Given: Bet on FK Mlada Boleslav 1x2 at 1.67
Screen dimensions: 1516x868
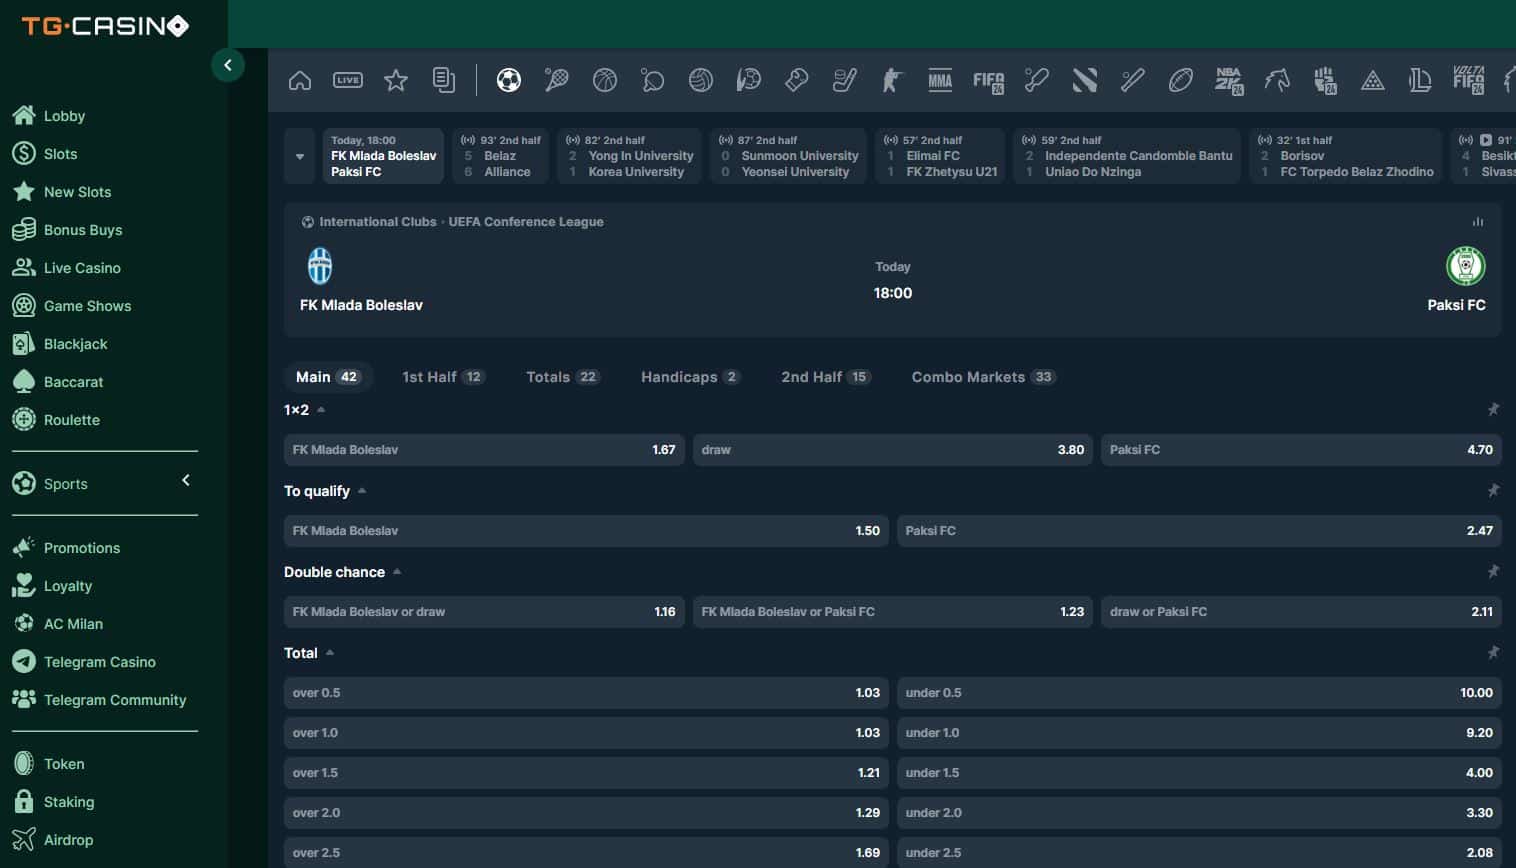Looking at the screenshot, I should [x=484, y=450].
